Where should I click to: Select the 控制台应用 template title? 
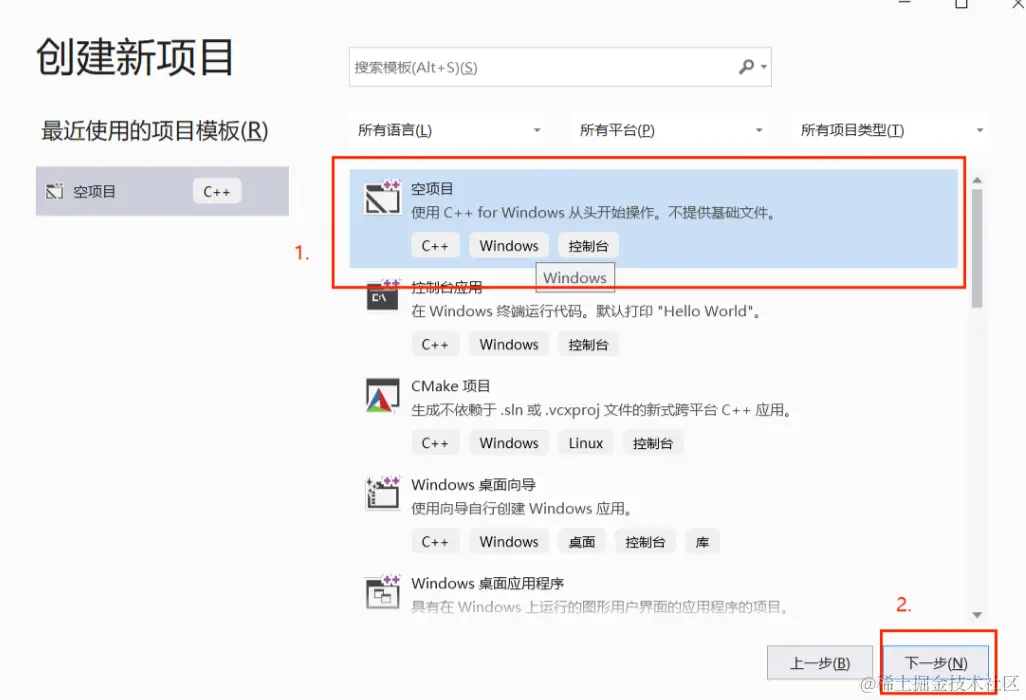[x=447, y=287]
